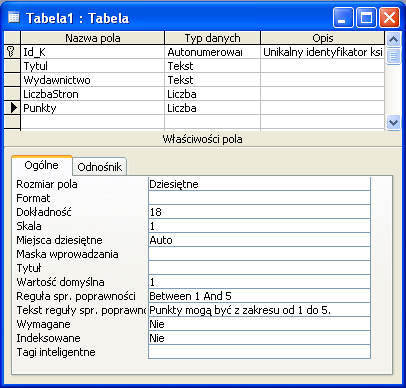The height and width of the screenshot is (388, 406).
Task: Click the Typ danych column header
Action: pos(212,38)
